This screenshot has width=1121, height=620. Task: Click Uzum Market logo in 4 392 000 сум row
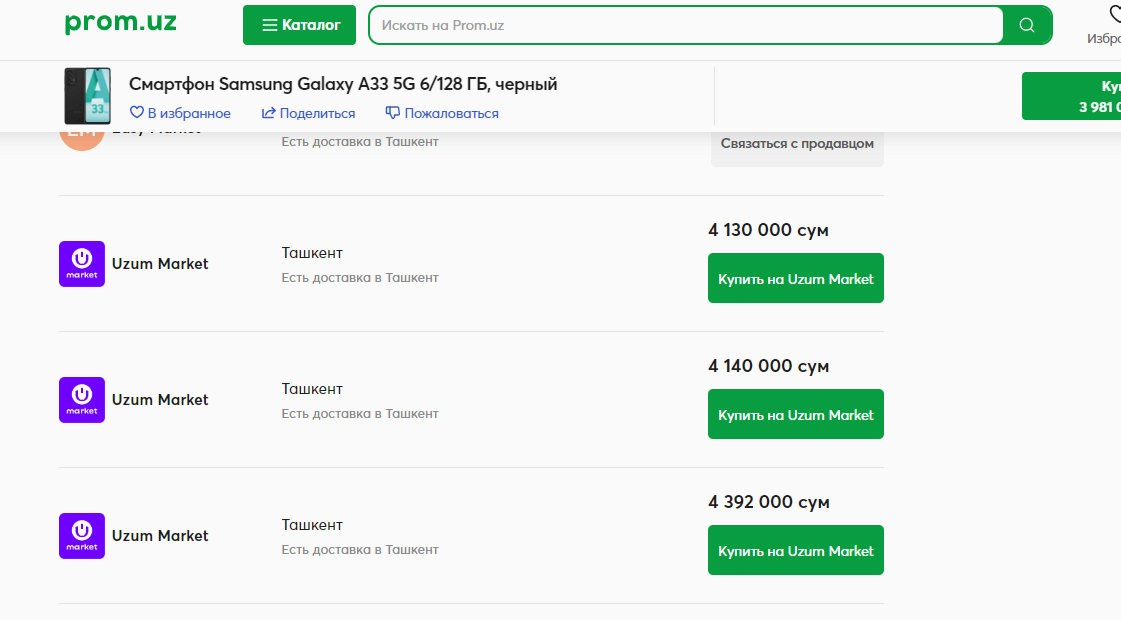coord(82,536)
